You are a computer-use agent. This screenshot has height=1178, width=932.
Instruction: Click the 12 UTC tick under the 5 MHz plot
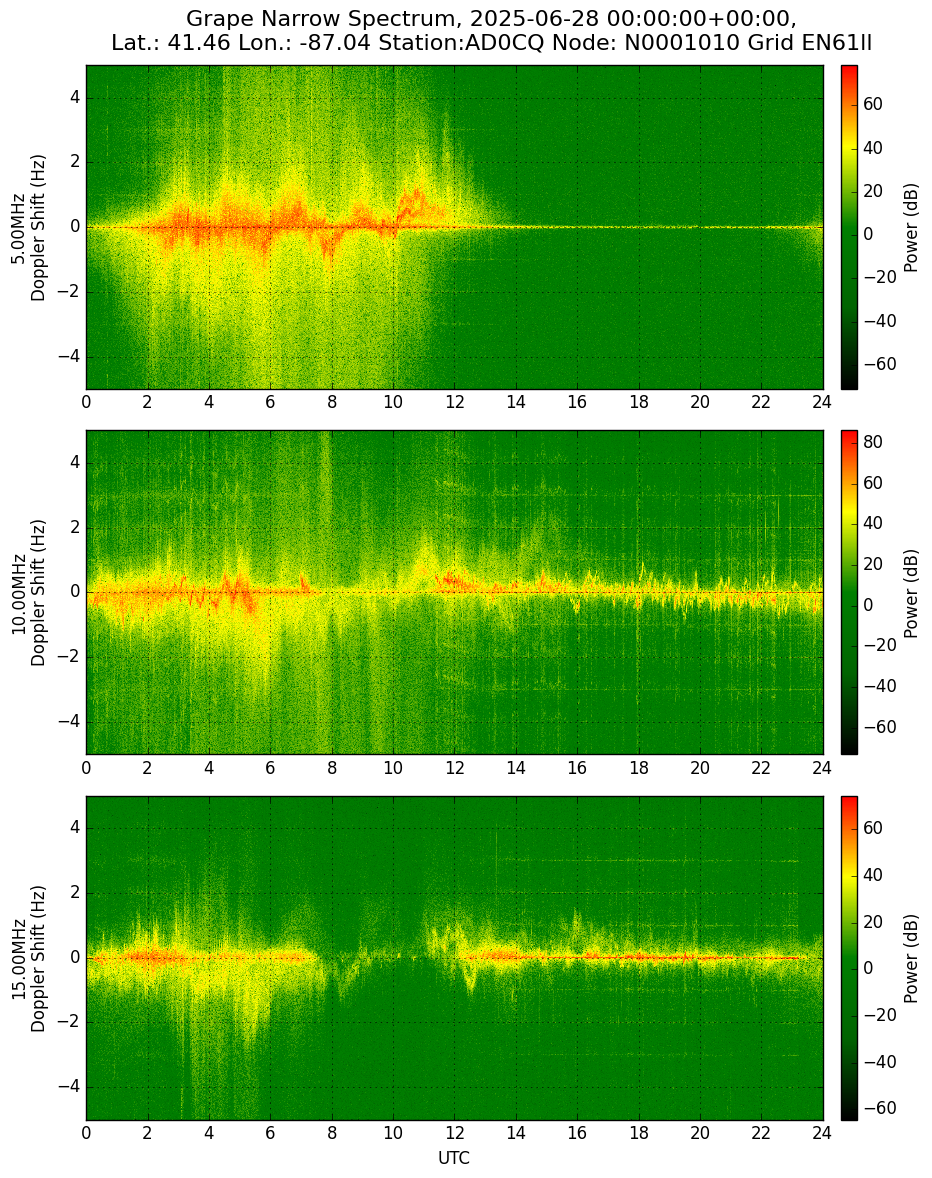tap(454, 402)
